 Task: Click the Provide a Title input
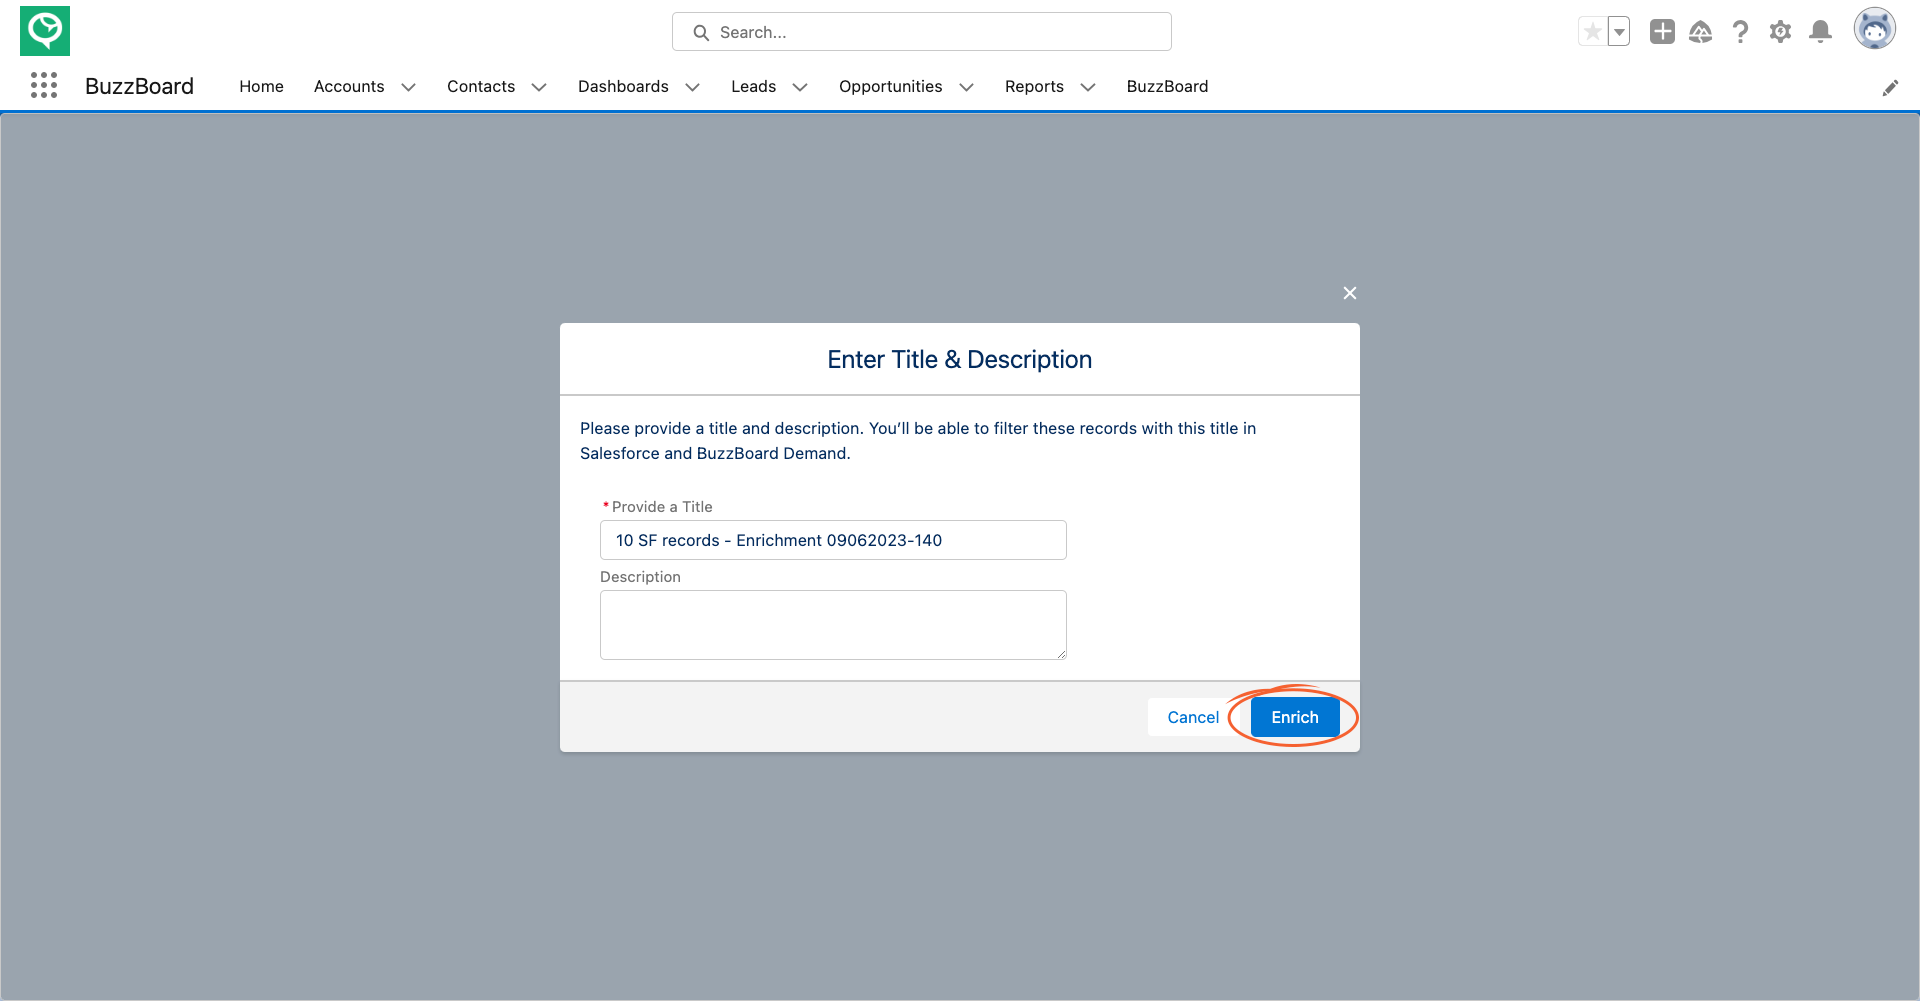click(833, 540)
